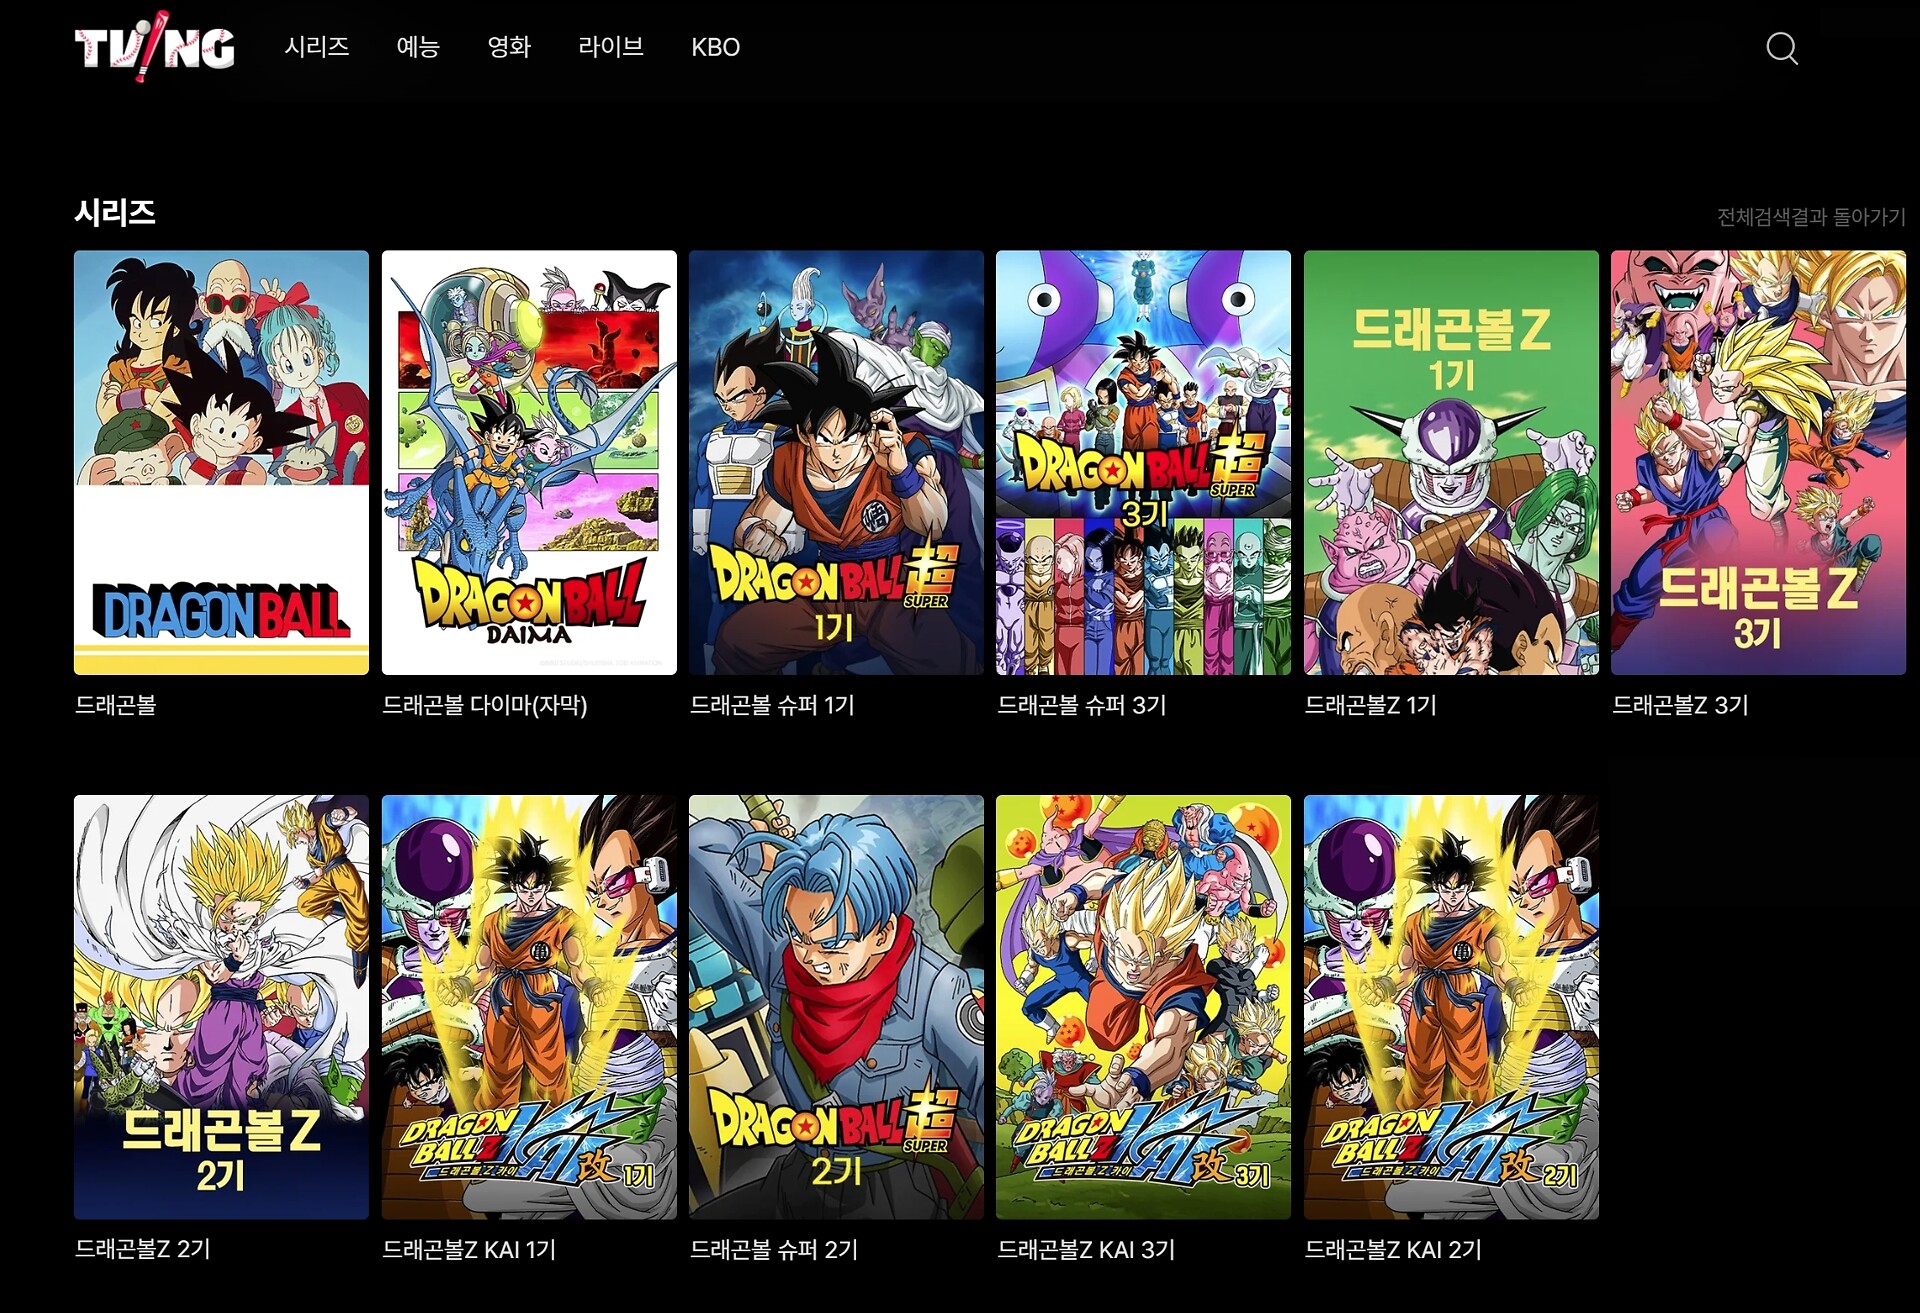1920x1313 pixels.
Task: Click the 드래곤볼Z KAI 2기 title text
Action: coord(1392,1249)
